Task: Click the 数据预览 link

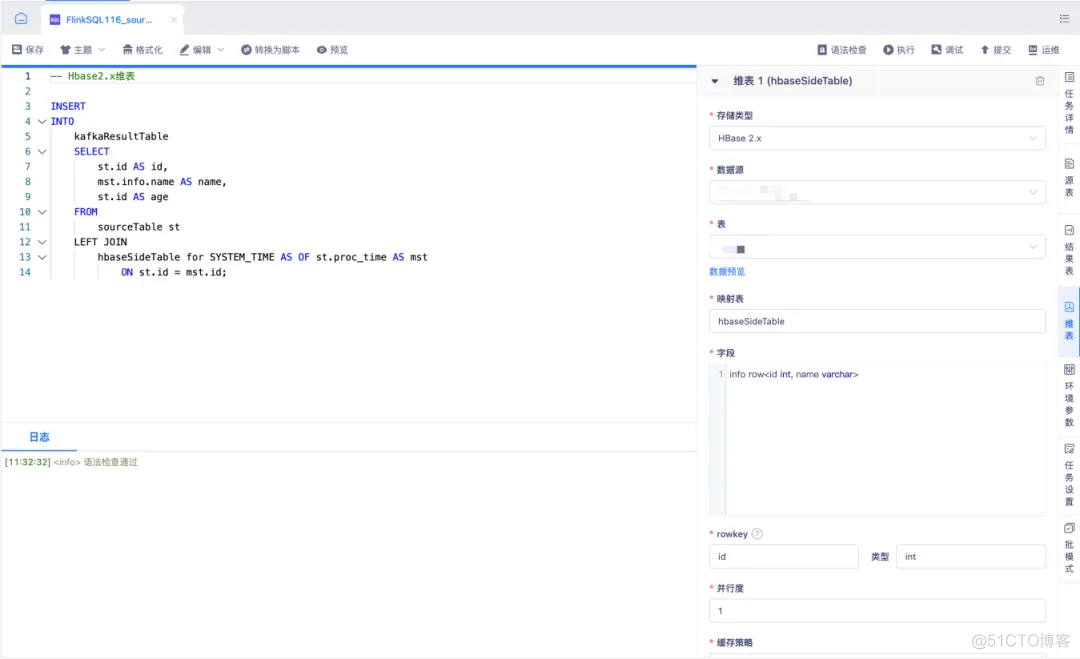Action: click(727, 272)
